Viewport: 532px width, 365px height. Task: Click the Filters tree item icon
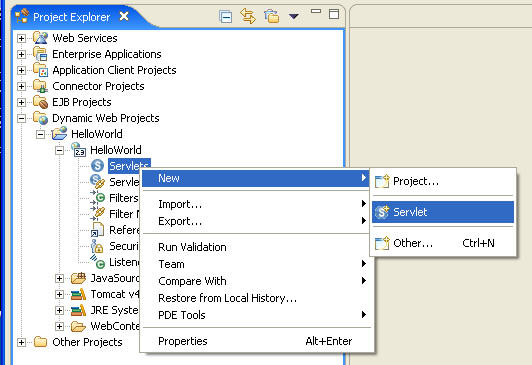click(98, 197)
